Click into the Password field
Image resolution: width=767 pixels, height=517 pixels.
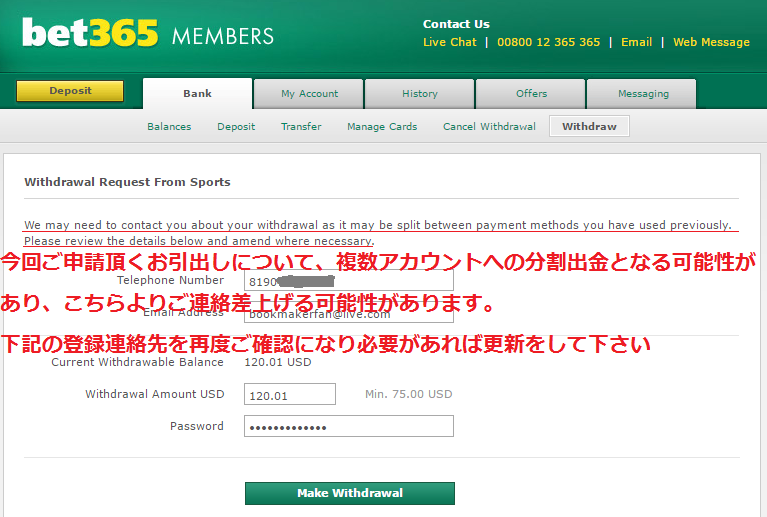(x=348, y=427)
